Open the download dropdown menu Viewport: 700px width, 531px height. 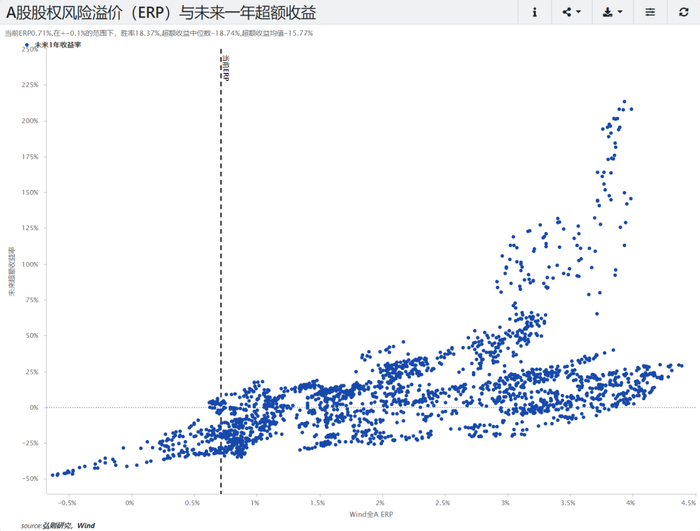tap(612, 12)
